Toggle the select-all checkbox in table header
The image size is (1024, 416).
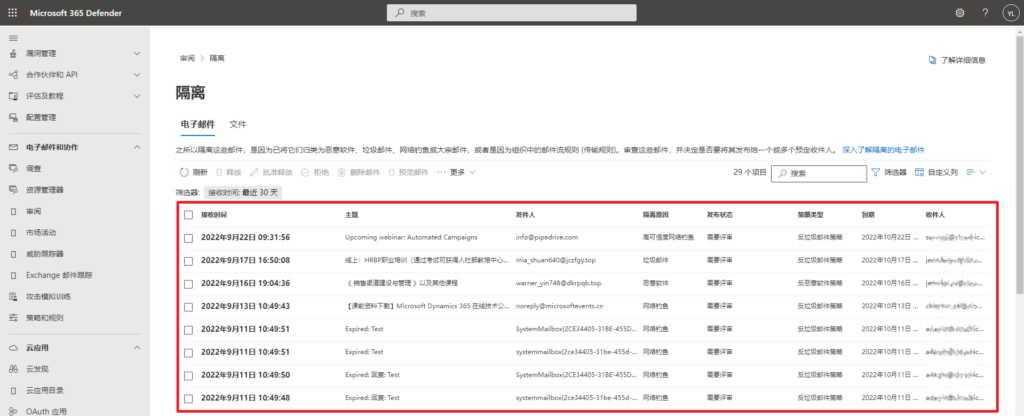pyautogui.click(x=188, y=215)
